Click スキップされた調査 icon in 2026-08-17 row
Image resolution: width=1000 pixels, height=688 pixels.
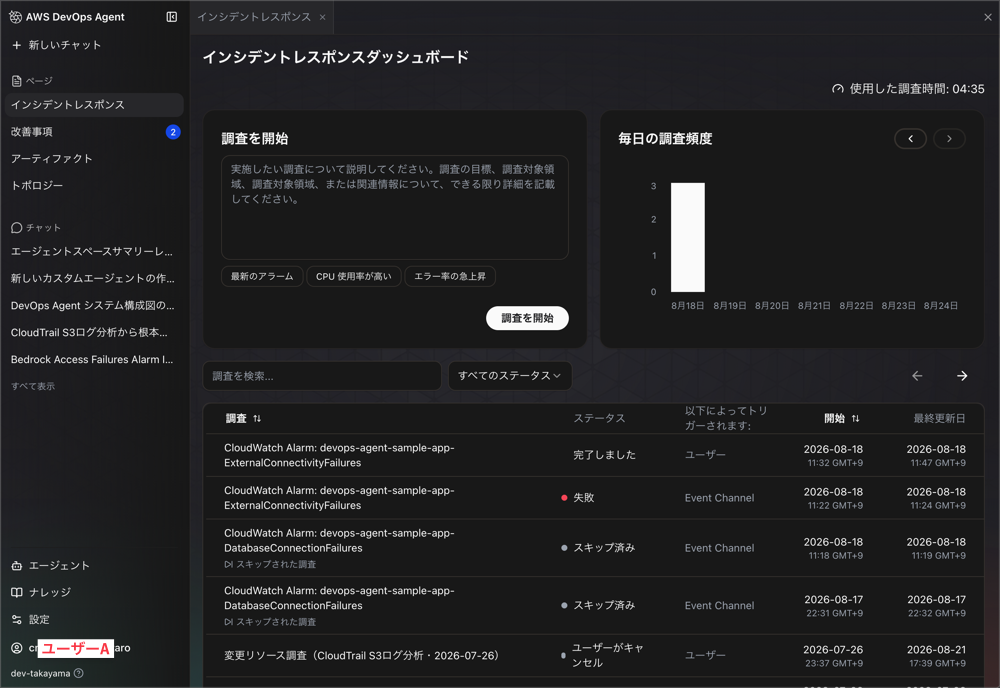(228, 622)
